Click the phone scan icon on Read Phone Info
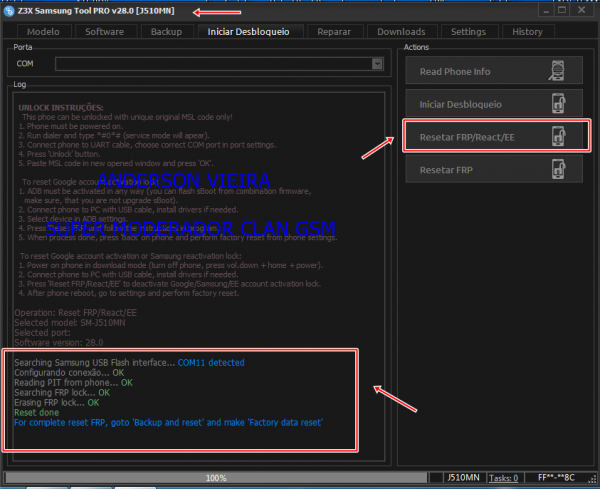 [x=557, y=70]
